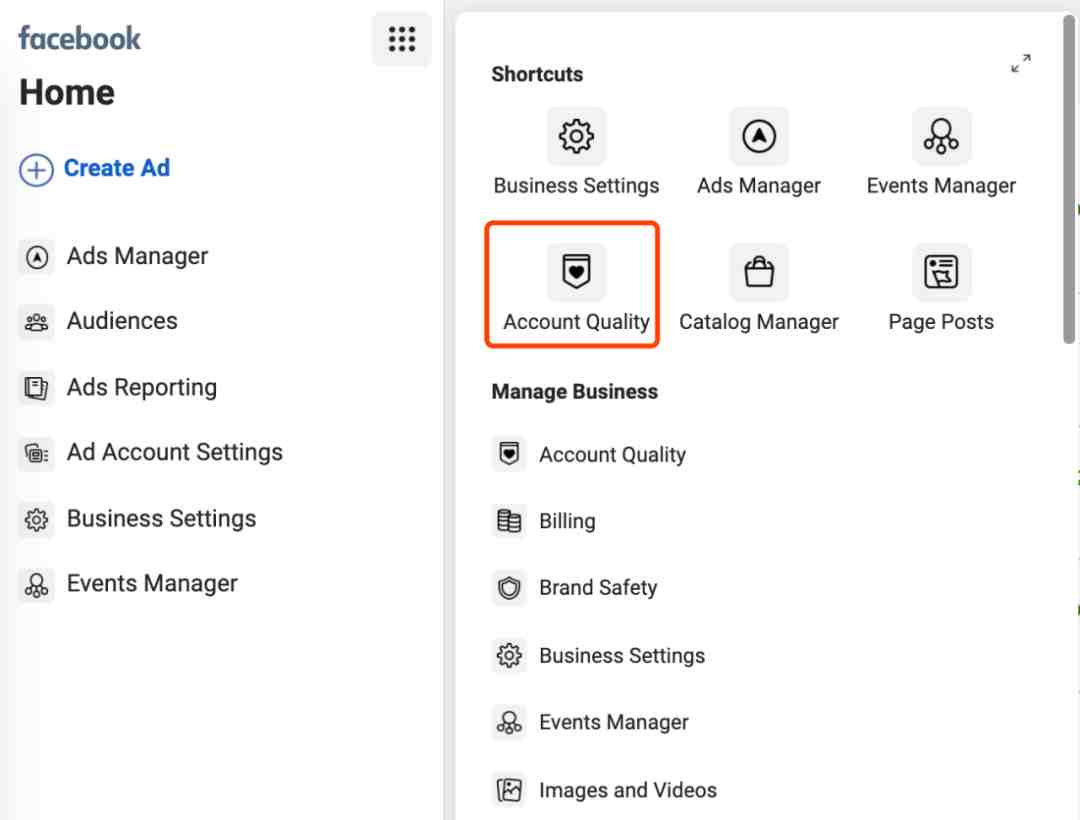Screen dimensions: 1080x820
Task: Open Events Manager shortcut tile
Action: coord(940,137)
